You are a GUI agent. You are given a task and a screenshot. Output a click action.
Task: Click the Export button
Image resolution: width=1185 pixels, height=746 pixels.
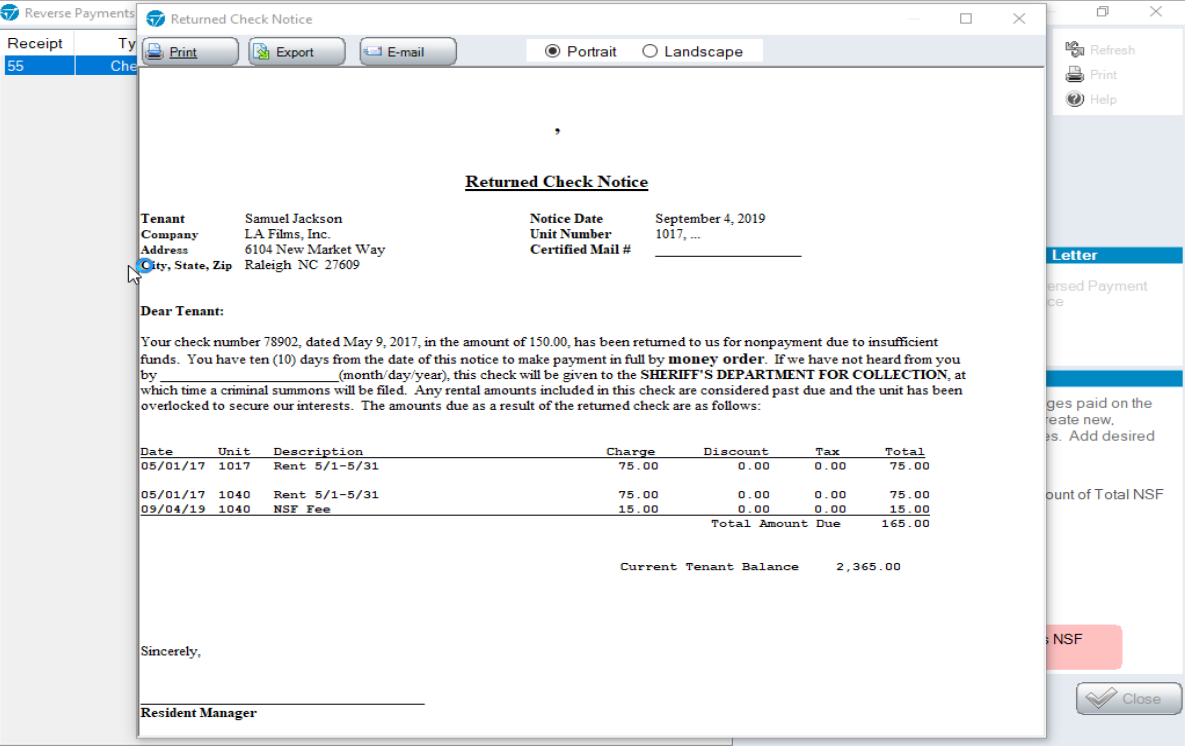[x=297, y=52]
